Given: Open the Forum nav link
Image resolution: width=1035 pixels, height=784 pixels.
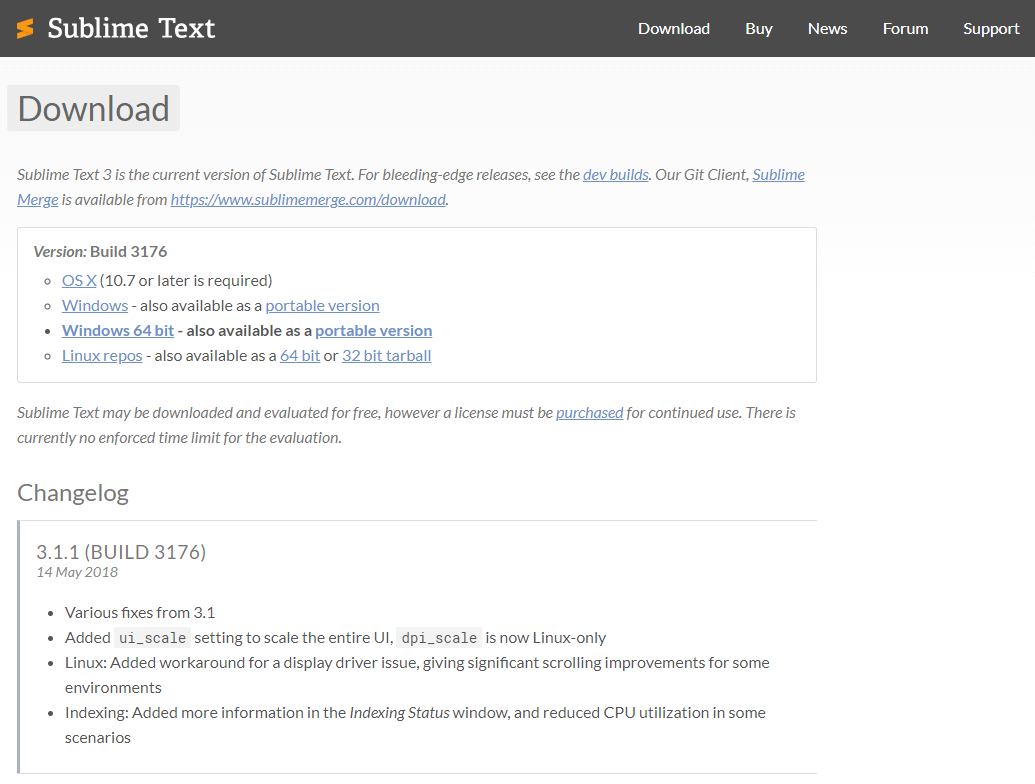Looking at the screenshot, I should pos(905,29).
